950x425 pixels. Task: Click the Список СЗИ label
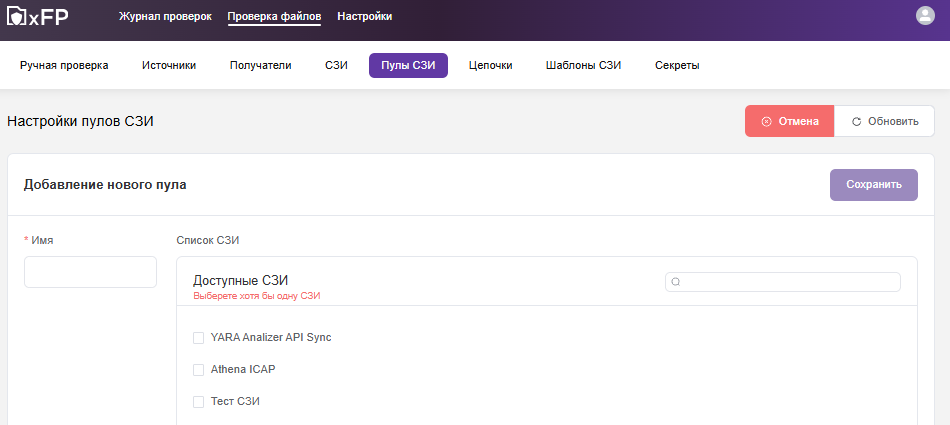[x=208, y=240]
